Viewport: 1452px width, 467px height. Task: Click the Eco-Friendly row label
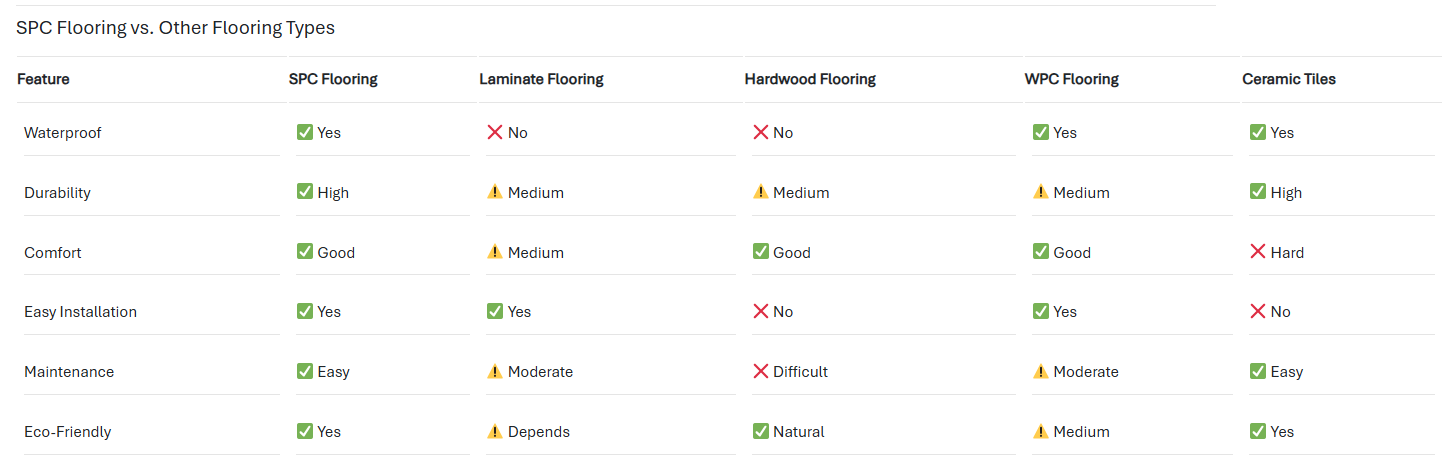coord(67,432)
